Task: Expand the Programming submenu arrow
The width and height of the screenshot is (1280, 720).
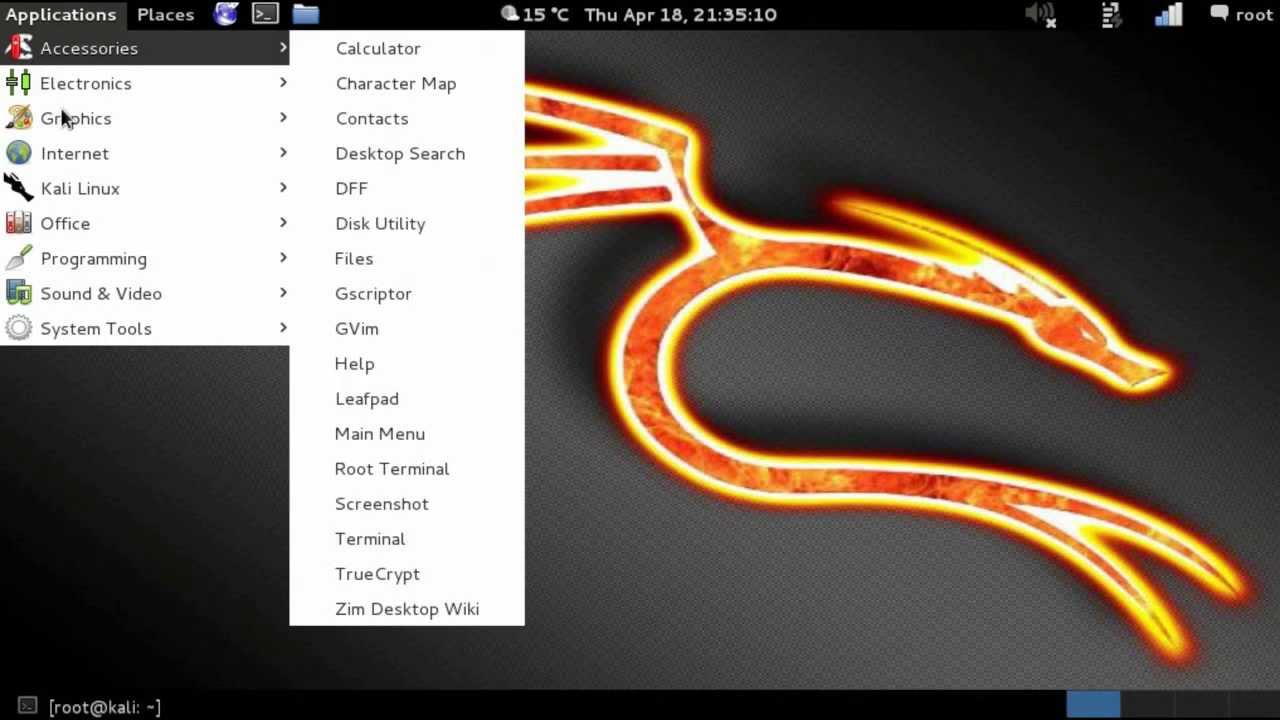Action: click(x=283, y=258)
